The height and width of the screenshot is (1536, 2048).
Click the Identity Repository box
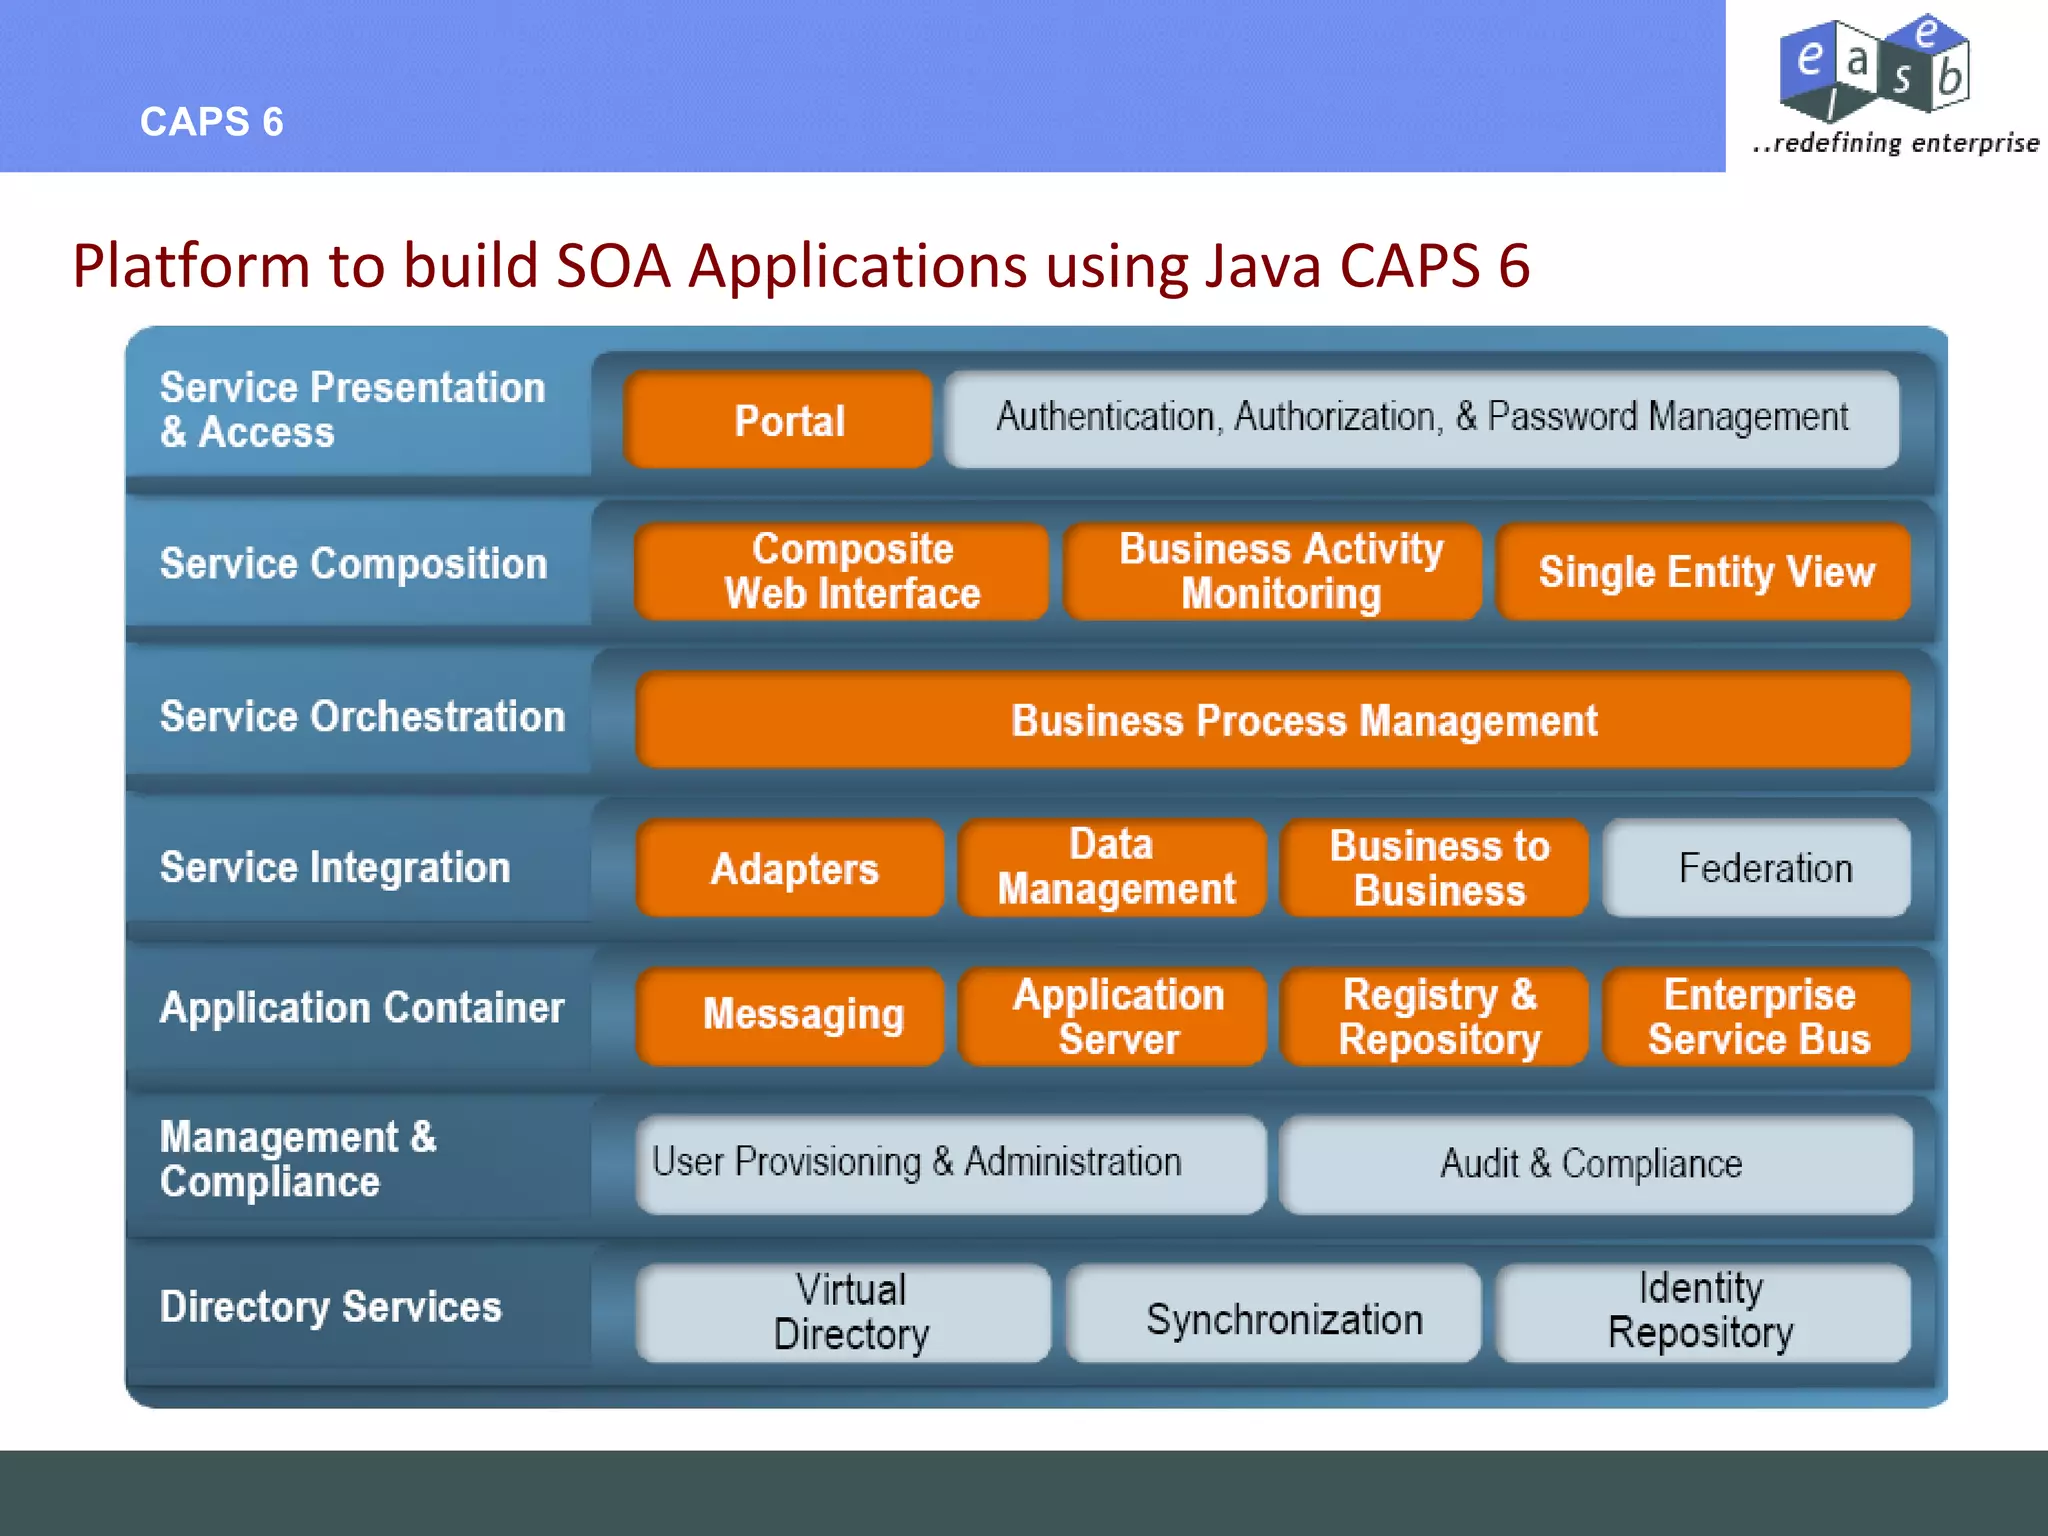pos(1703,1312)
